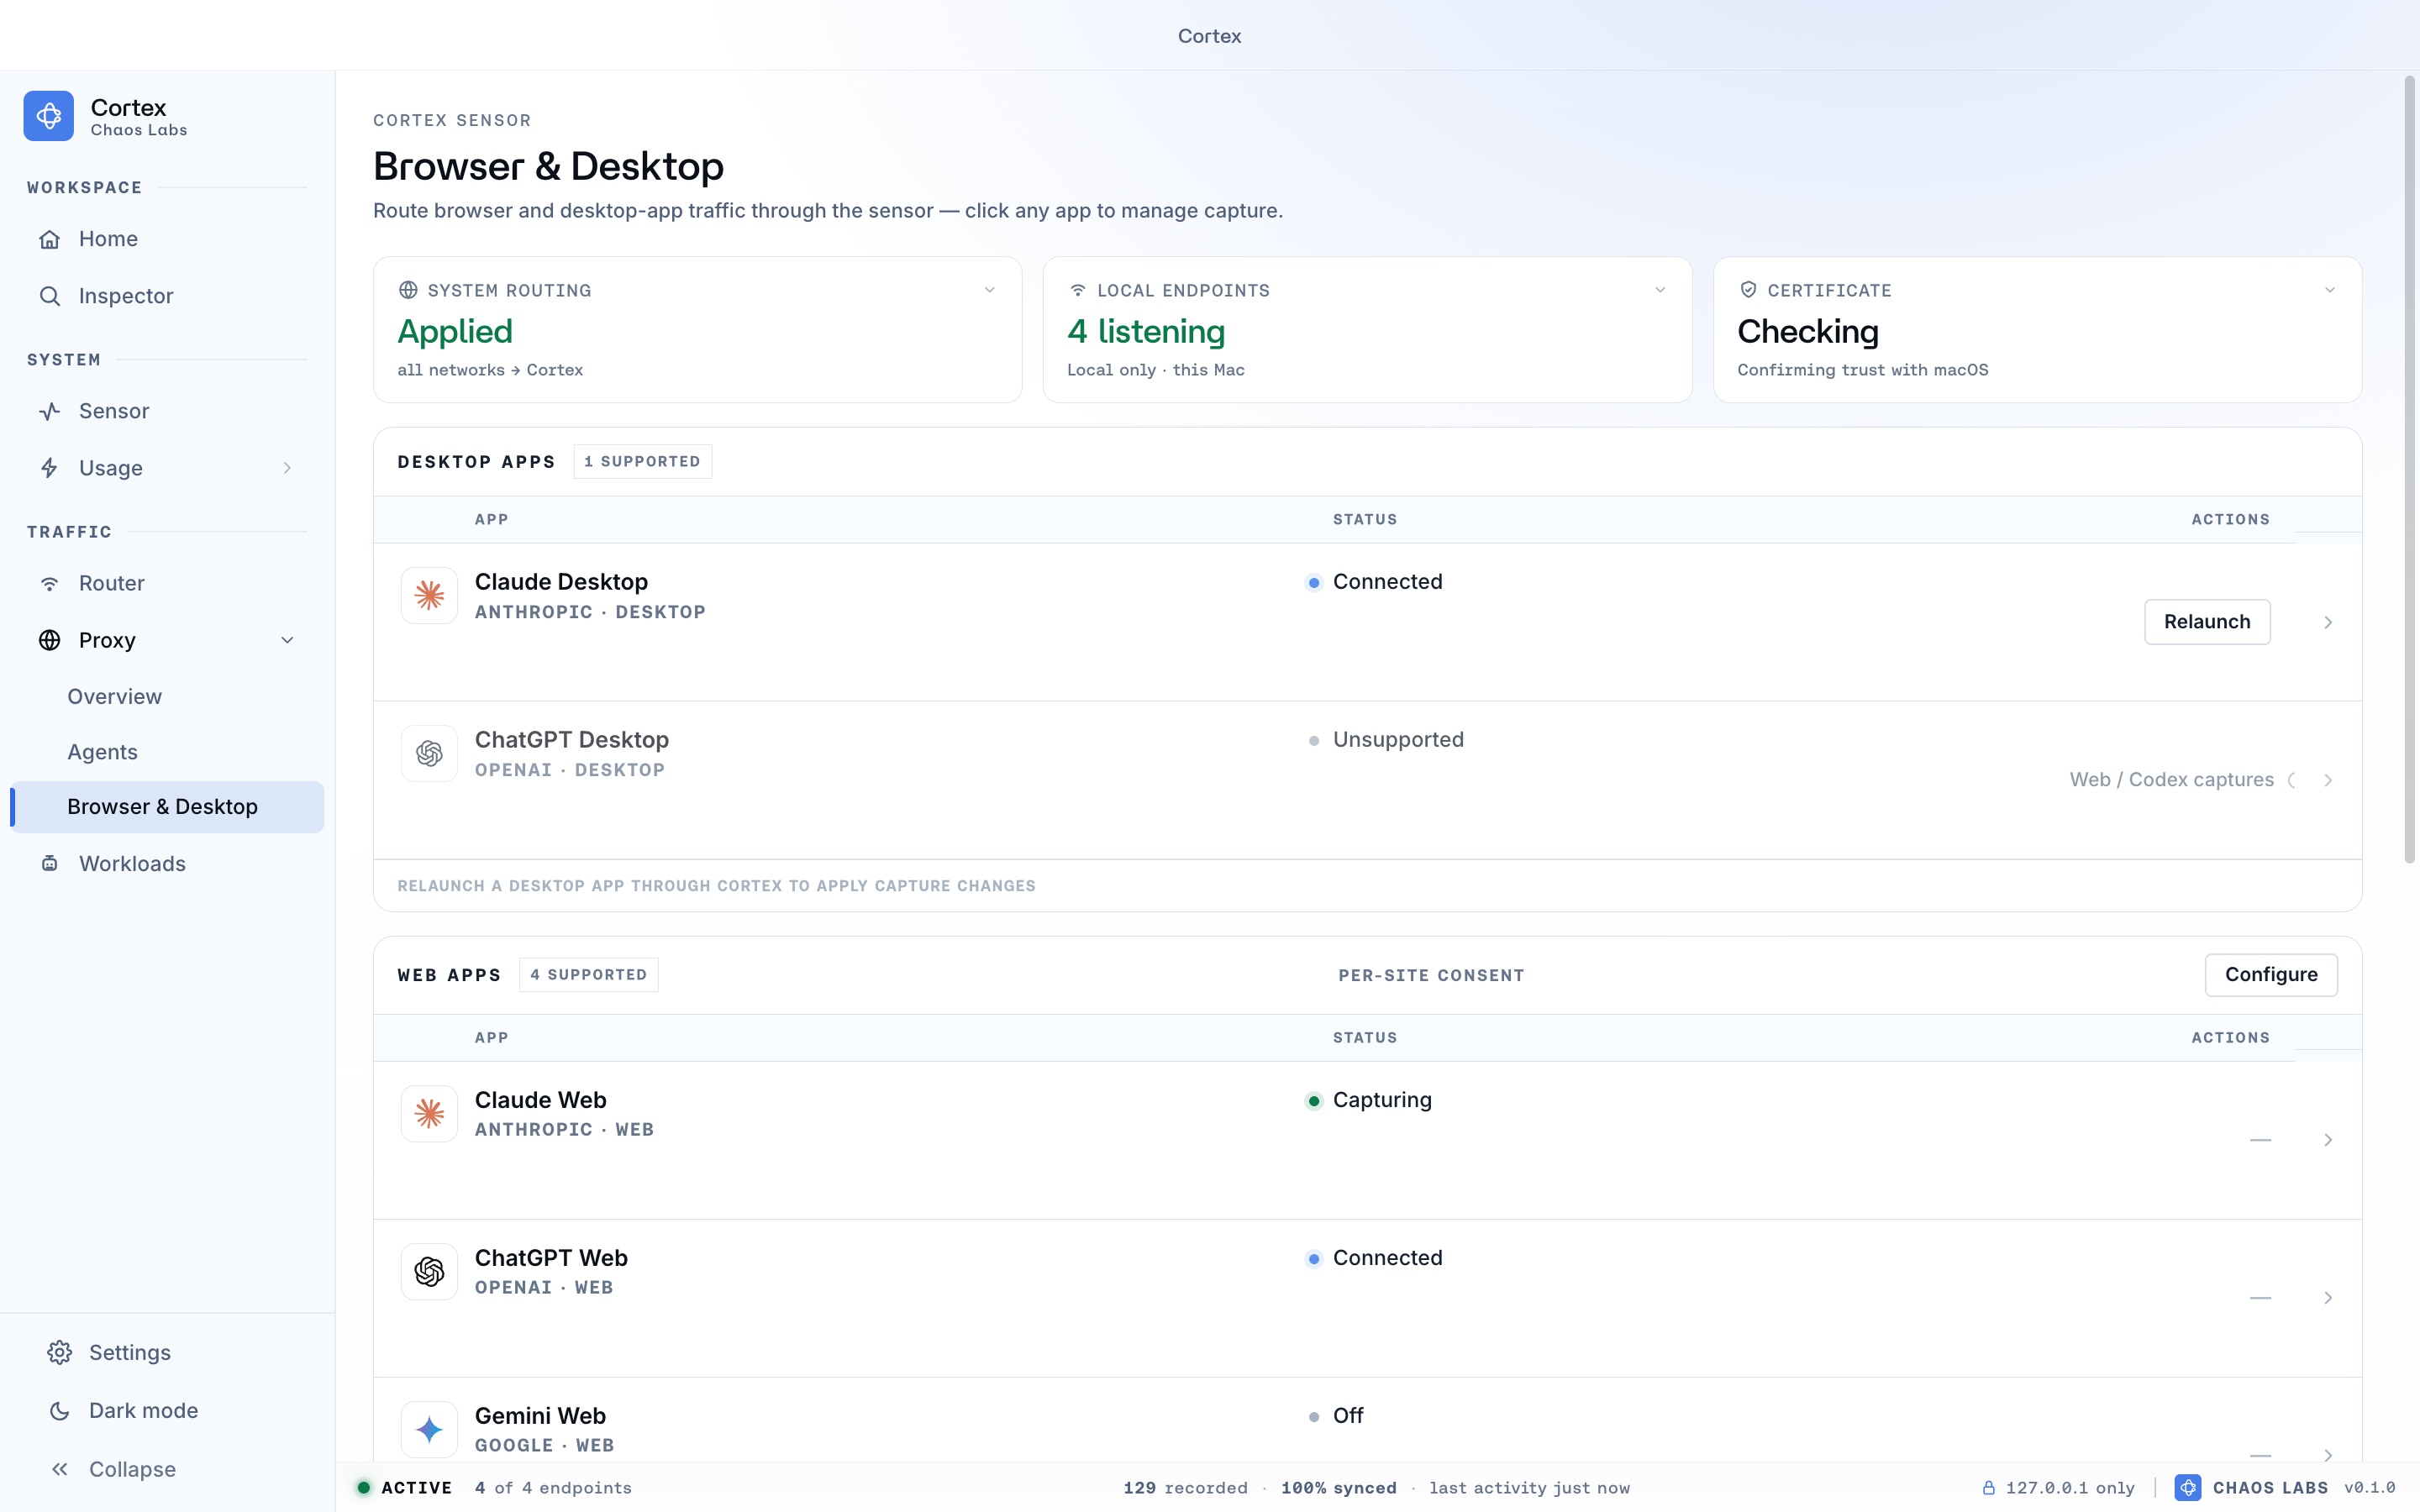Viewport: 2420px width, 1512px height.
Task: Click the Home house icon
Action: [49, 239]
